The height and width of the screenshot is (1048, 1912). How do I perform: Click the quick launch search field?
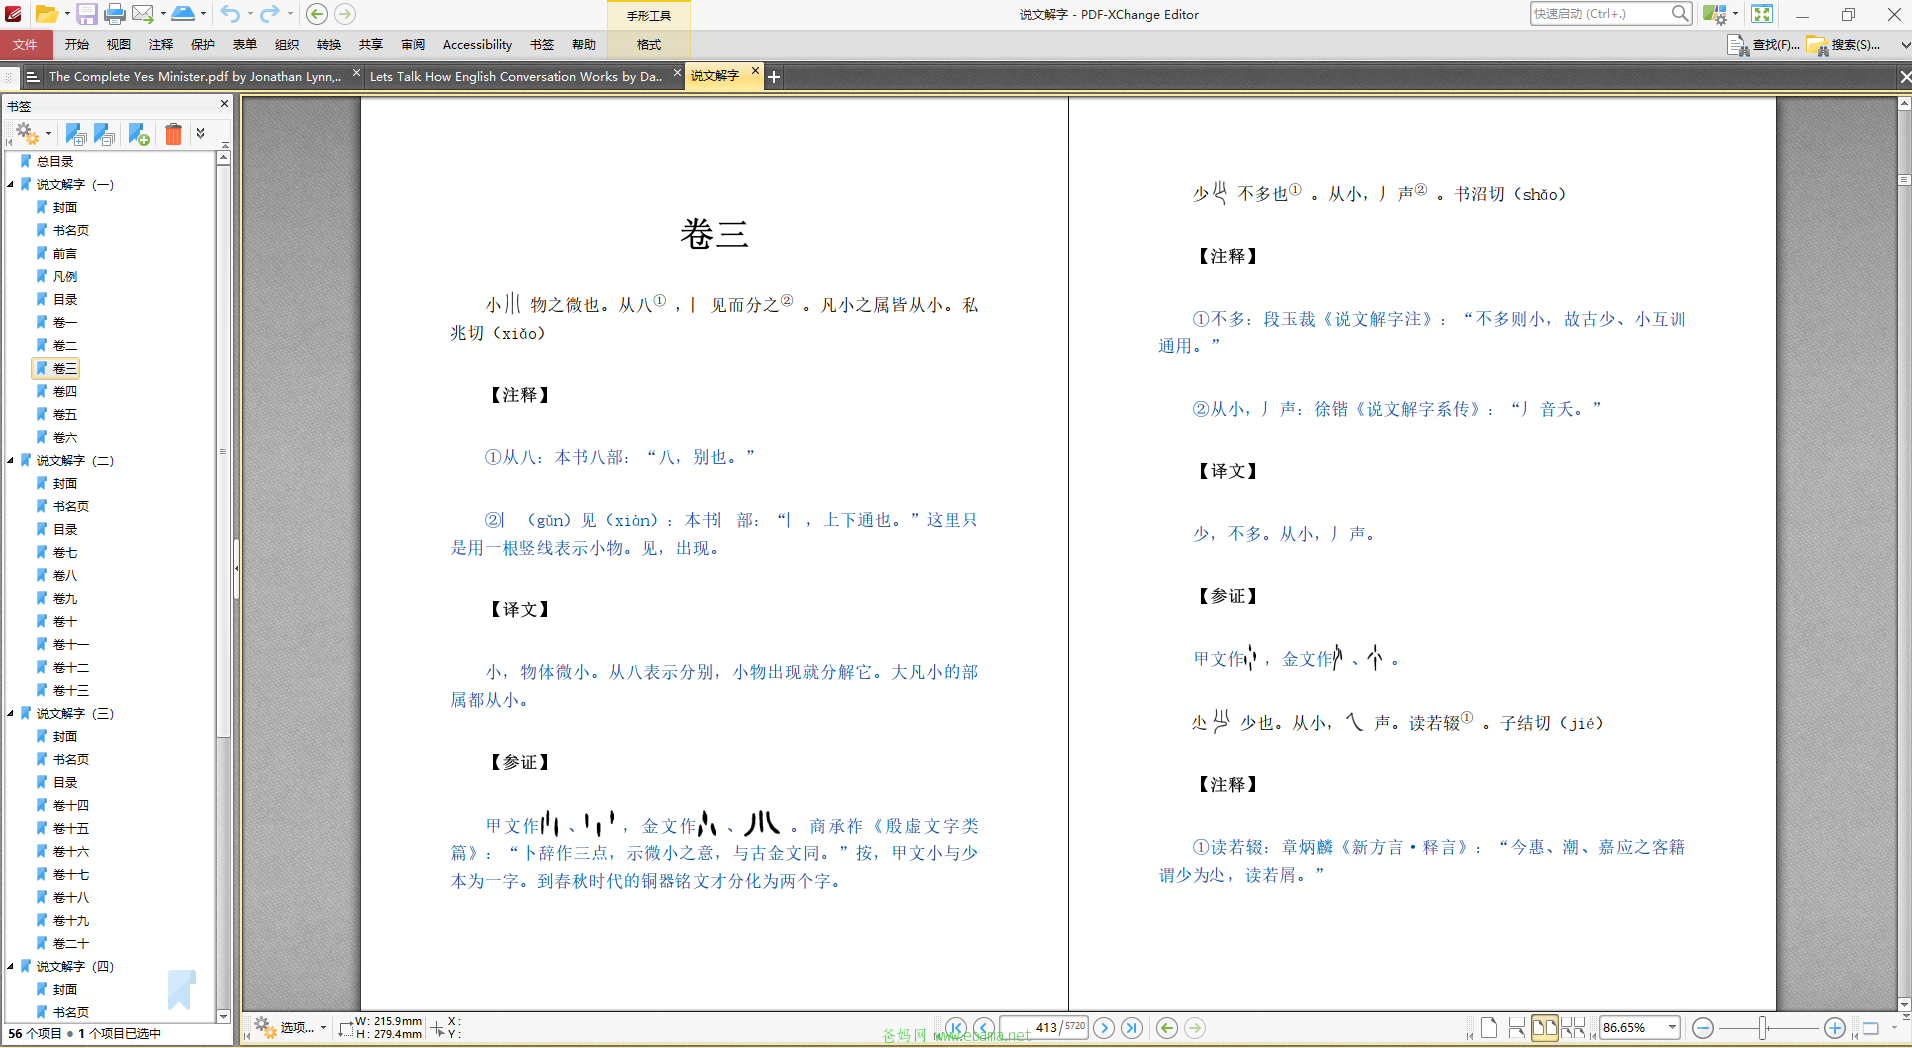click(1600, 14)
